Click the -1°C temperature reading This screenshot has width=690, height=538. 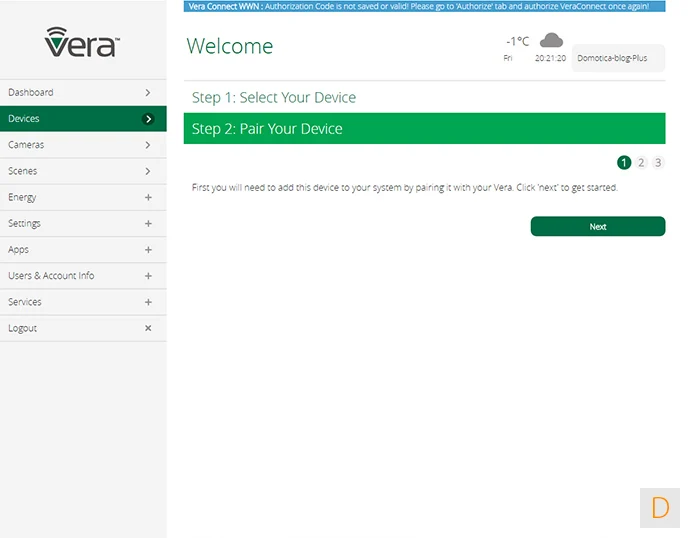point(518,41)
